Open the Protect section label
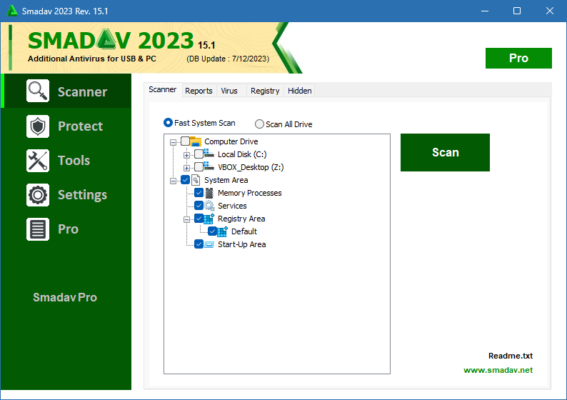 point(80,126)
